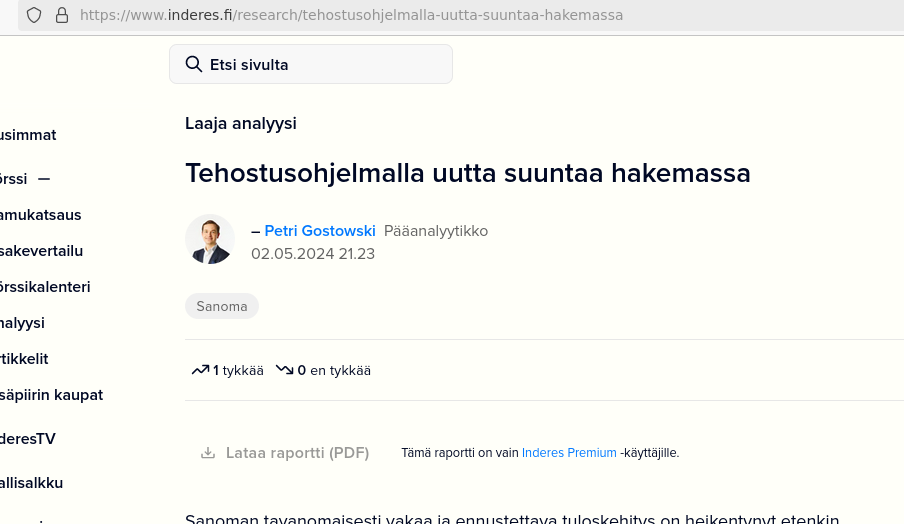Click the upward trend like icon
904x524 pixels.
pos(200,370)
